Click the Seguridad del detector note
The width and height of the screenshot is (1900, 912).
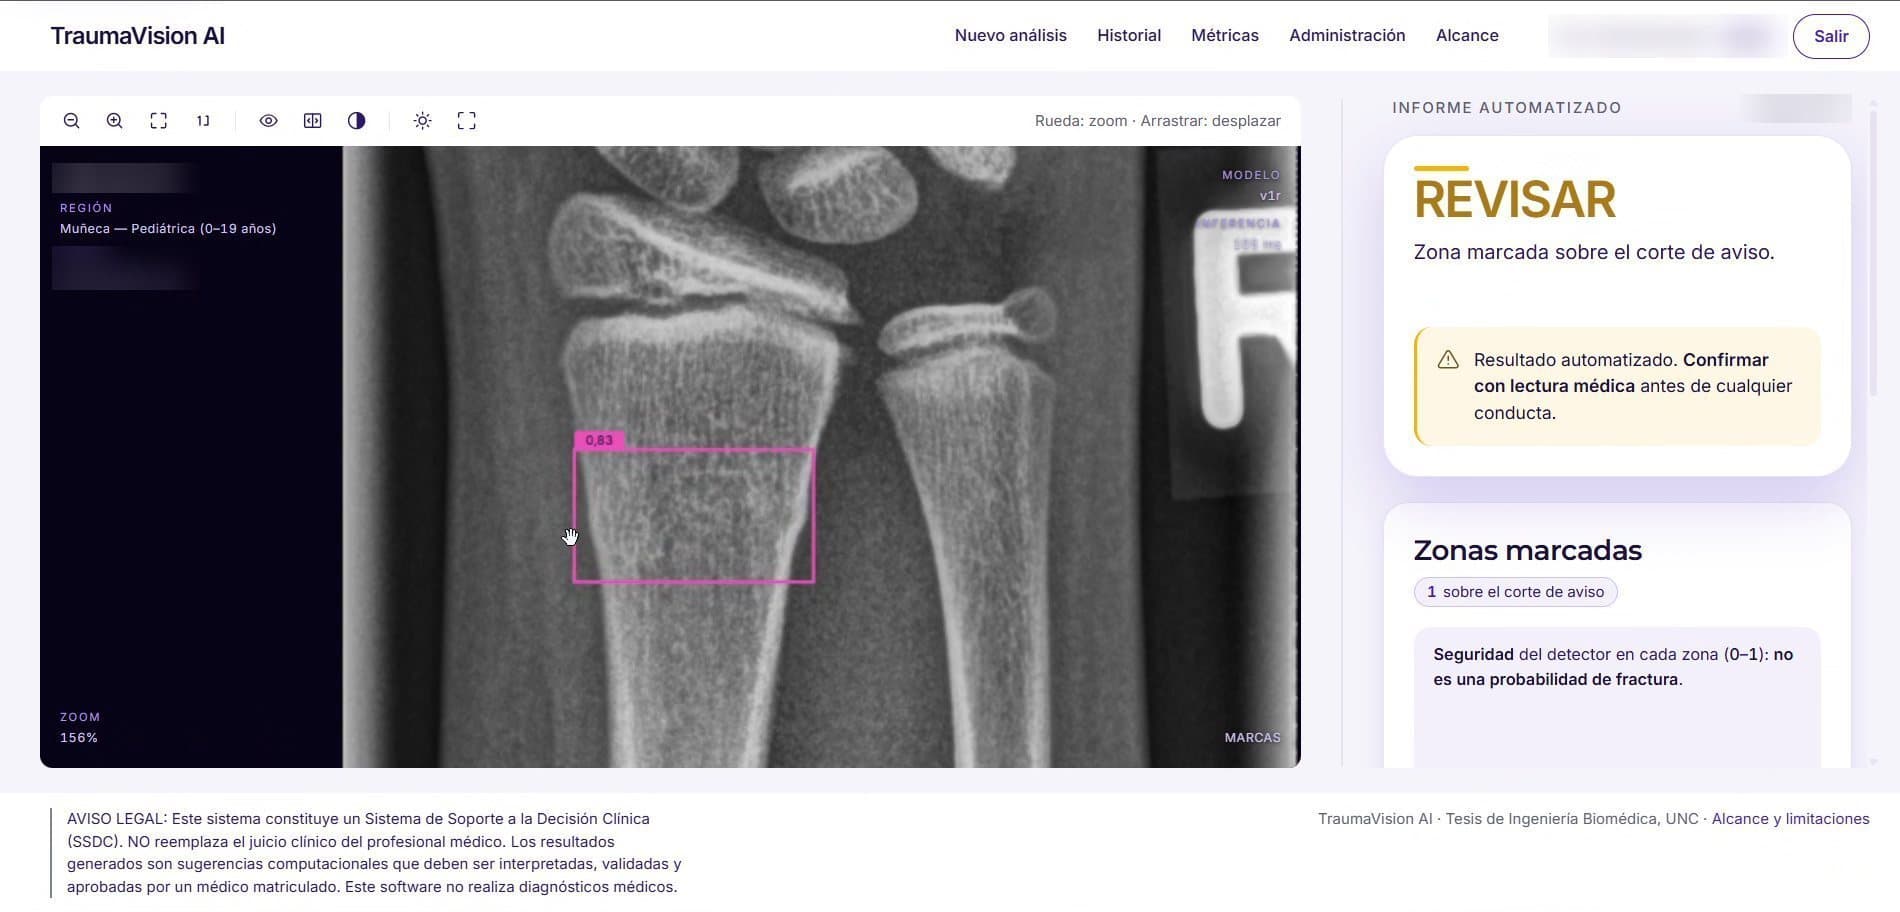[1613, 667]
